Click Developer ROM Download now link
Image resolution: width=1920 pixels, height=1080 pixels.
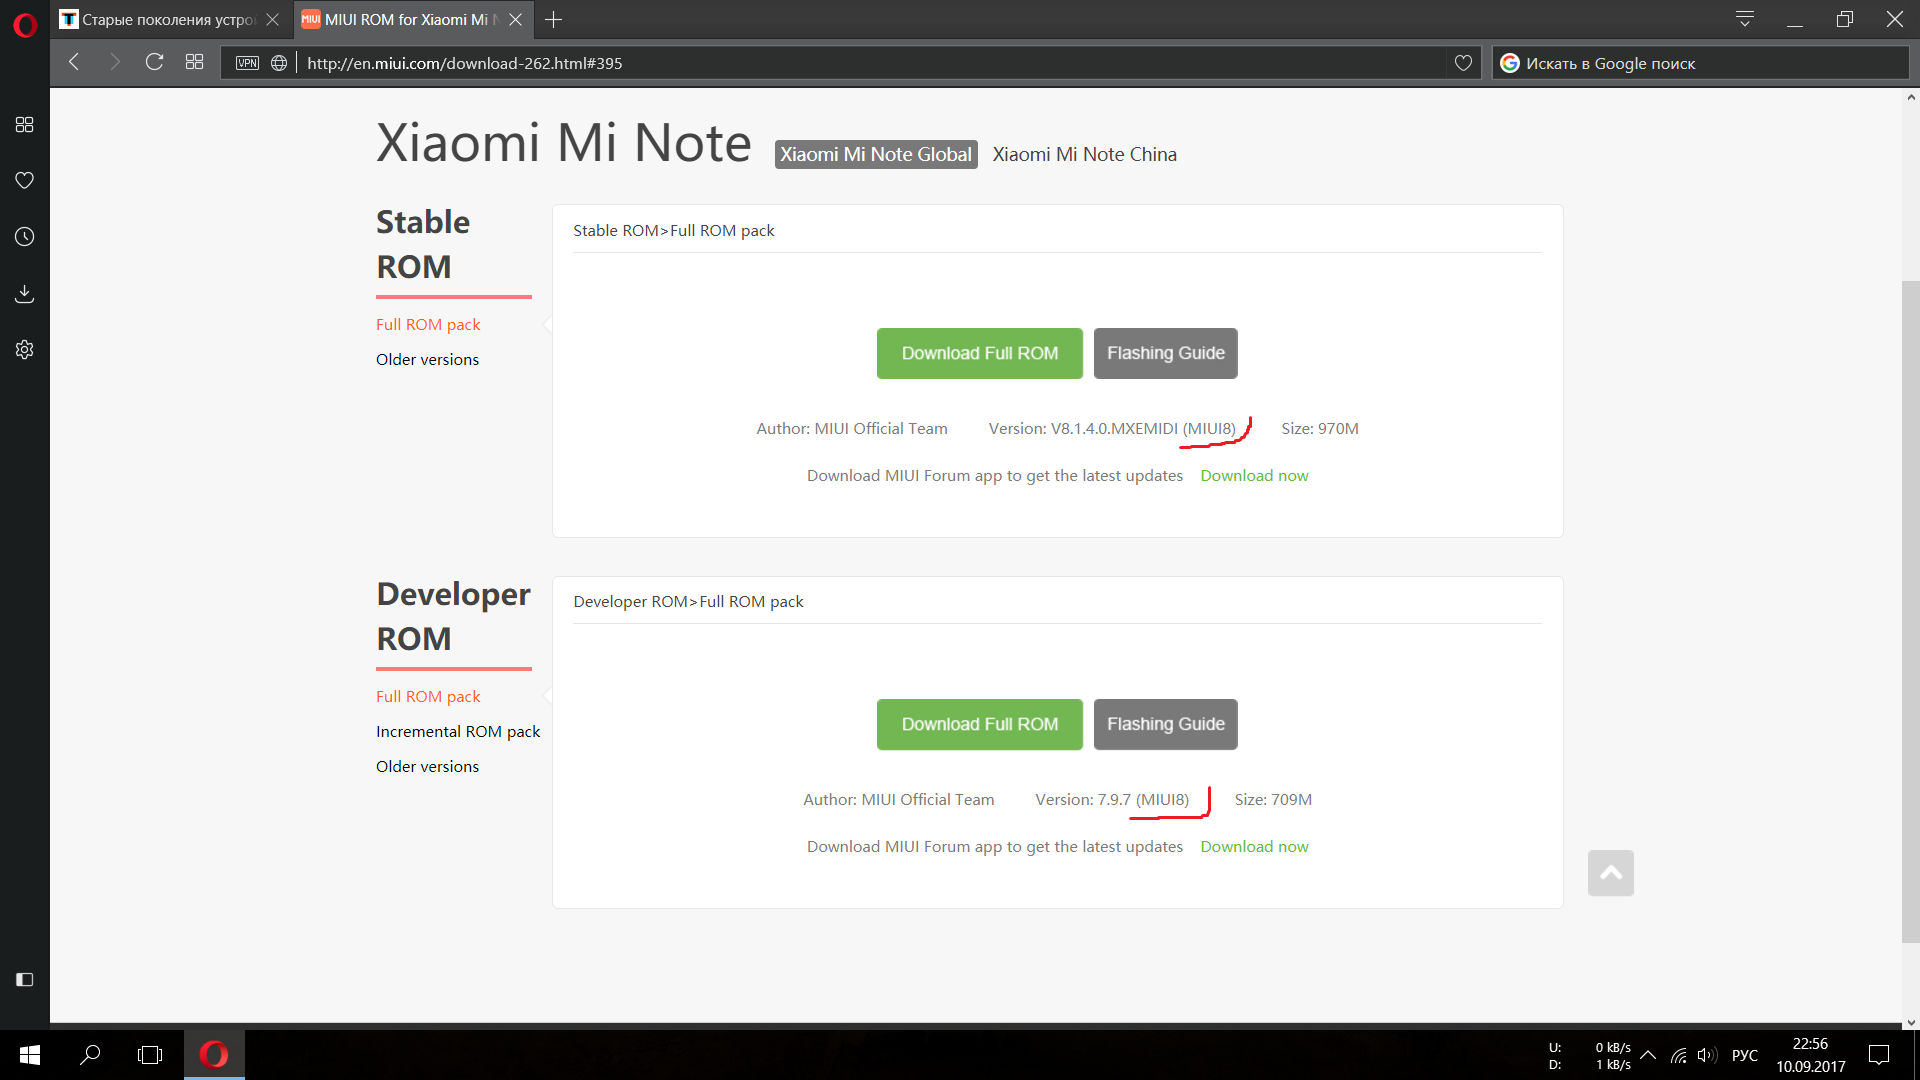(1254, 846)
